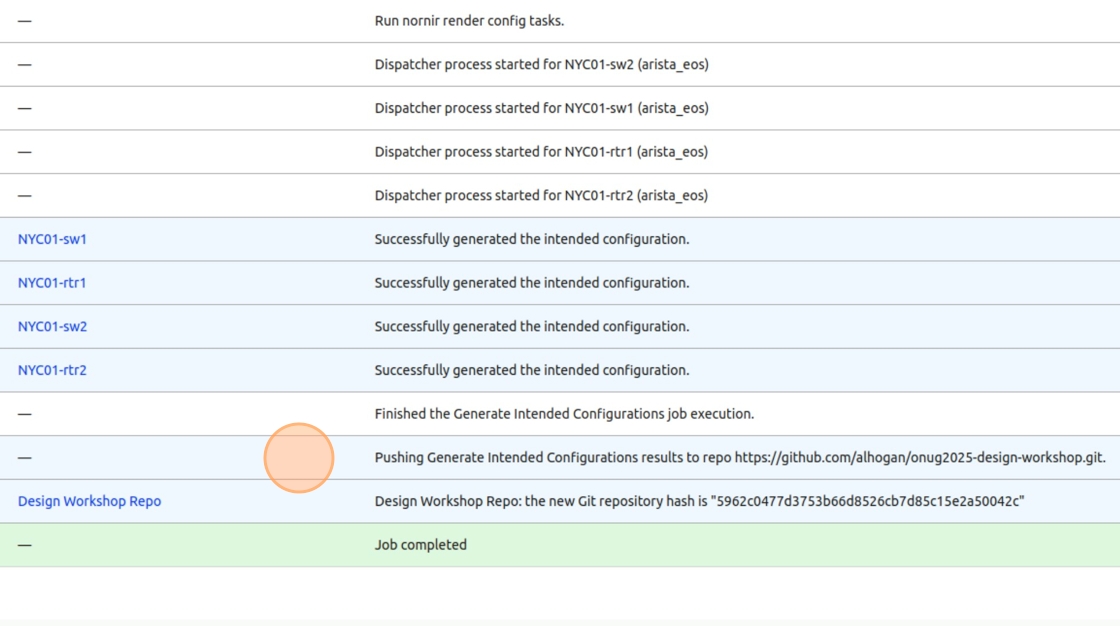The width and height of the screenshot is (1120, 626).
Task: Click the dispatcher started message for NYC01-rtr1
Action: pos(541,152)
